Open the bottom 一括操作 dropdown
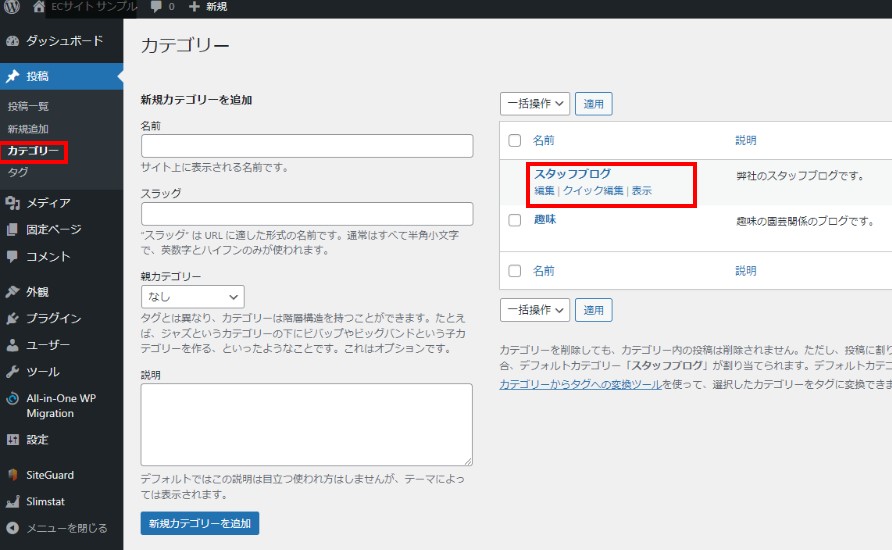This screenshot has width=892, height=550. coord(534,310)
